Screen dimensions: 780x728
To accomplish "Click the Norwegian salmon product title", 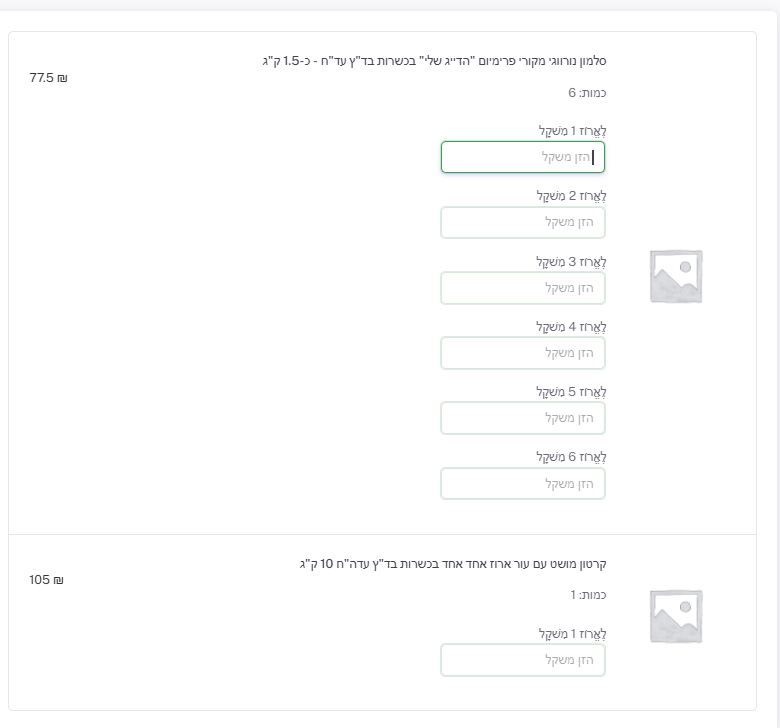I will 434,61.
